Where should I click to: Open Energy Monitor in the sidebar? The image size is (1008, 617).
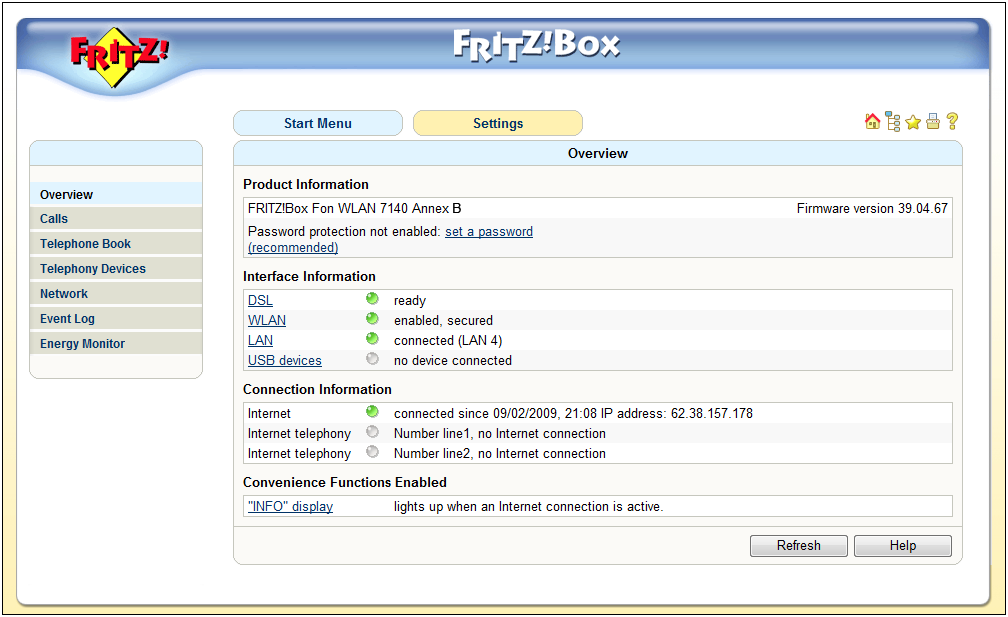(x=116, y=344)
